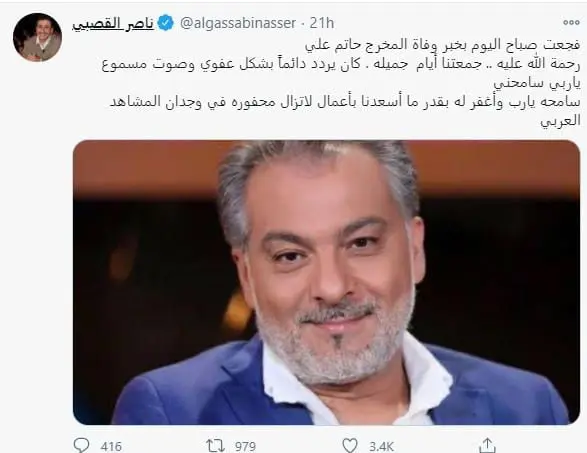This screenshot has width=587, height=453.
Task: Visit the @algassabinasser handle link
Action: click(x=238, y=23)
